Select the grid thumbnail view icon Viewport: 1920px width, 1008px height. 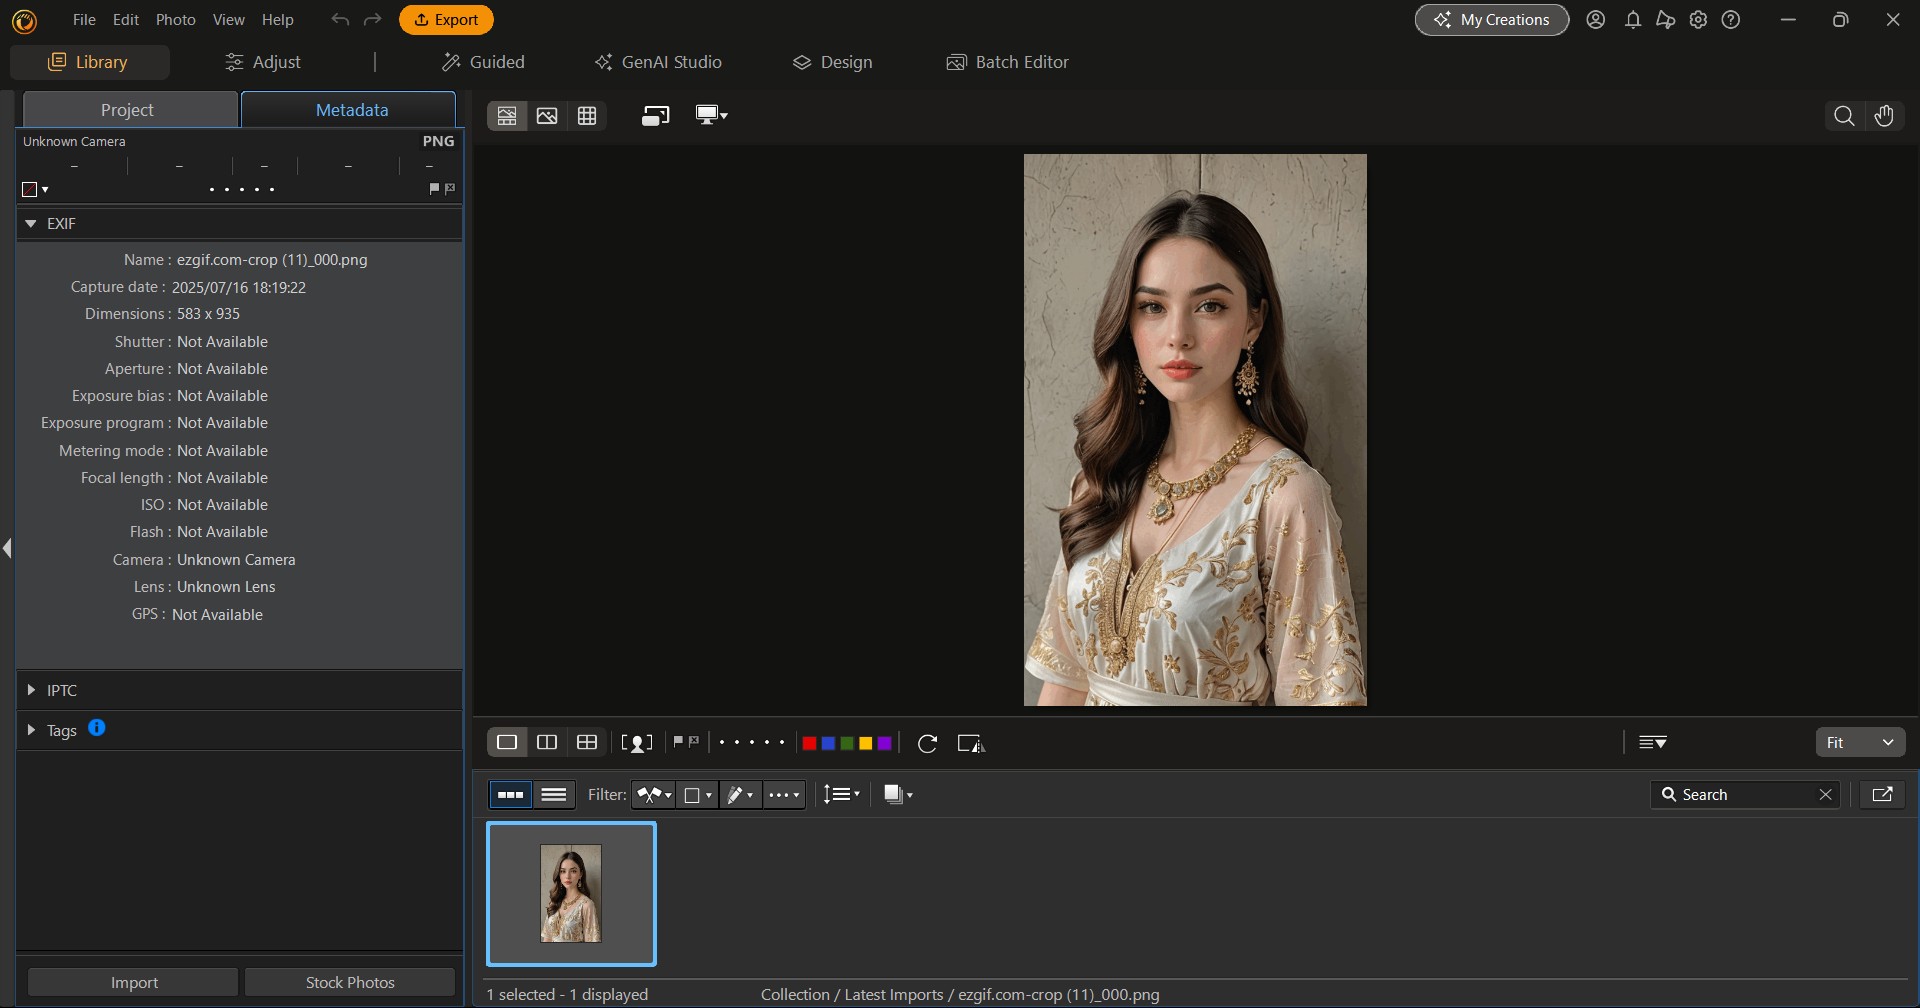587,115
